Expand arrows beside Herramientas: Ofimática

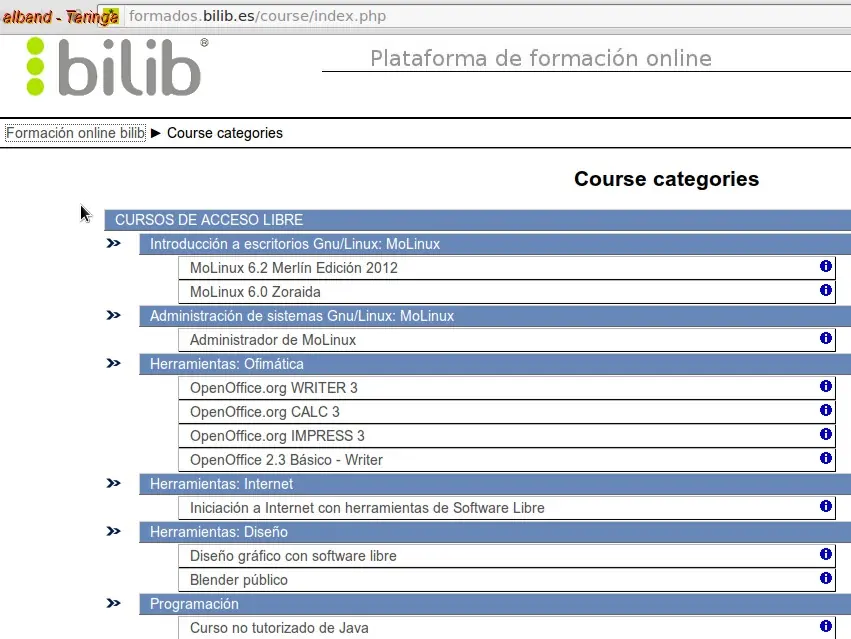click(113, 363)
